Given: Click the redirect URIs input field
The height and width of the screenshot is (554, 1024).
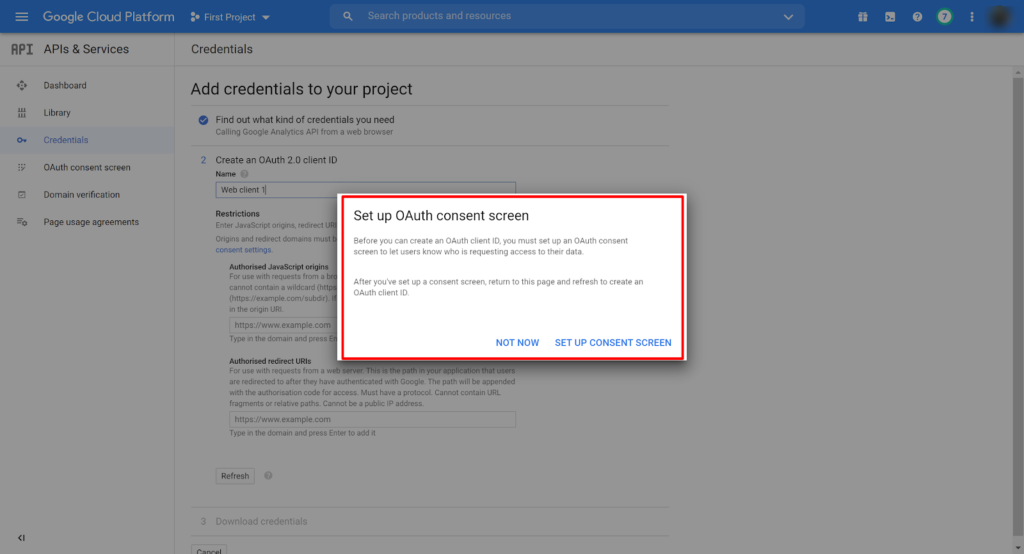Looking at the screenshot, I should (372, 419).
